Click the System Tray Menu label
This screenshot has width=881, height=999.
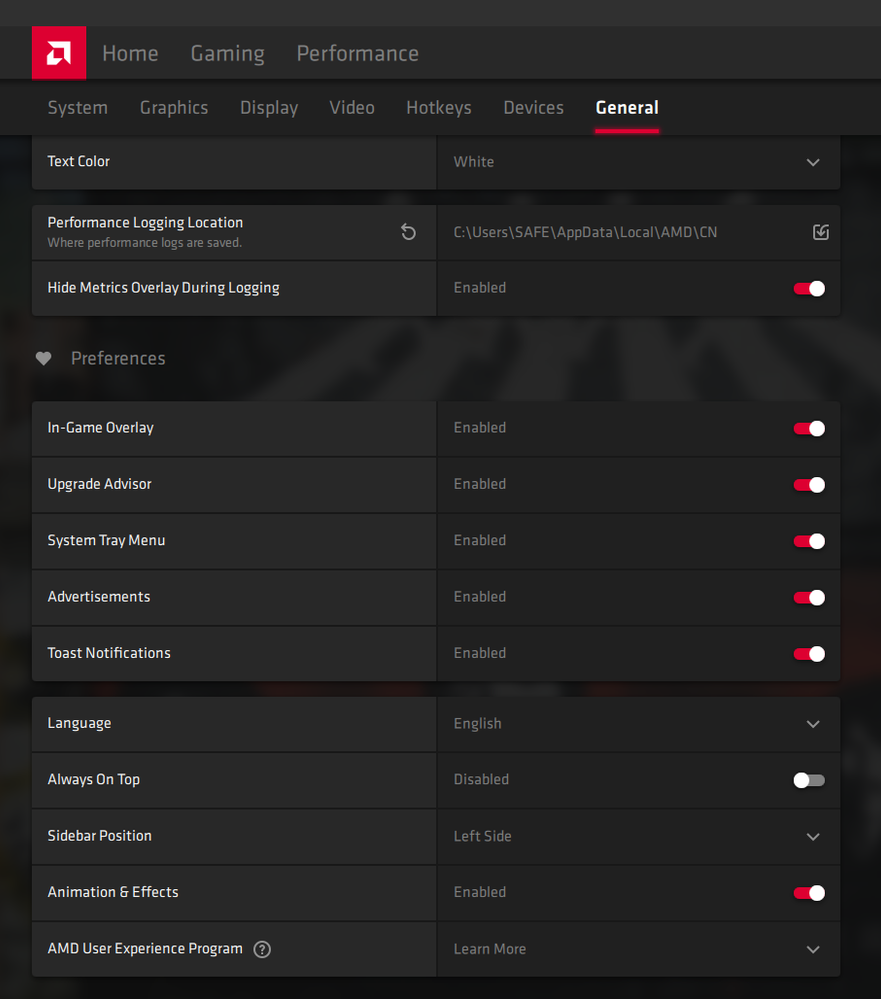106,540
